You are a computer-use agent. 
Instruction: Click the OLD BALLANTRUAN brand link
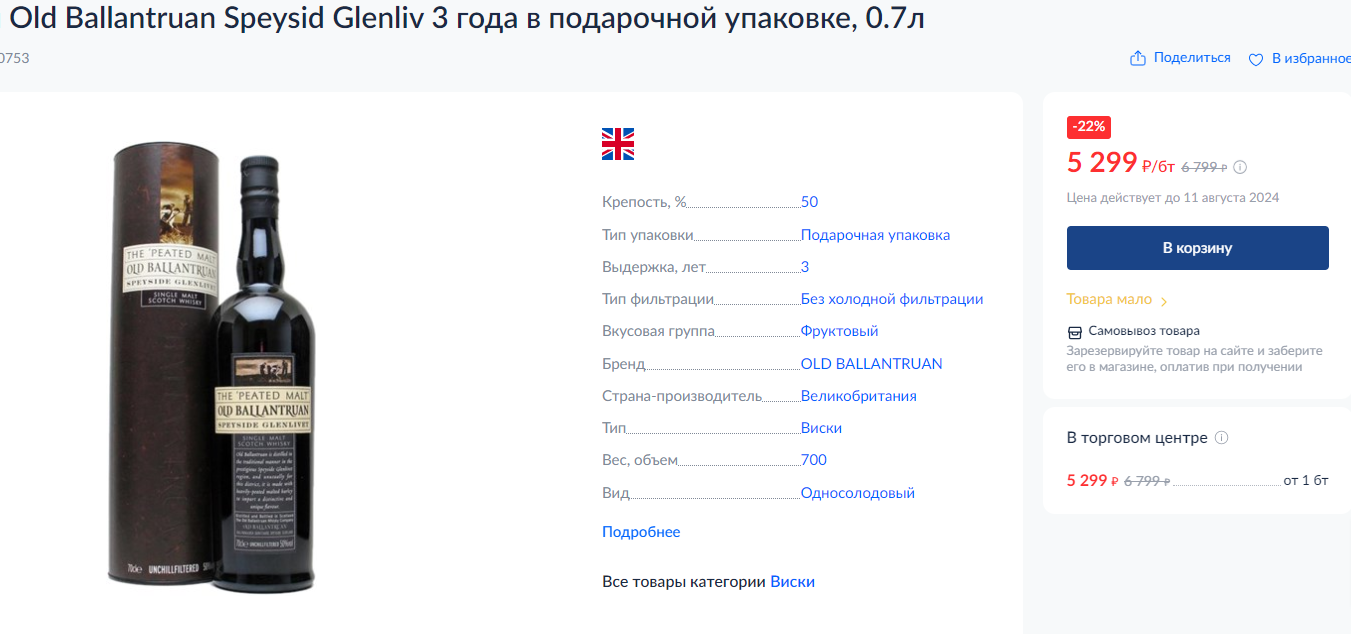pyautogui.click(x=871, y=364)
